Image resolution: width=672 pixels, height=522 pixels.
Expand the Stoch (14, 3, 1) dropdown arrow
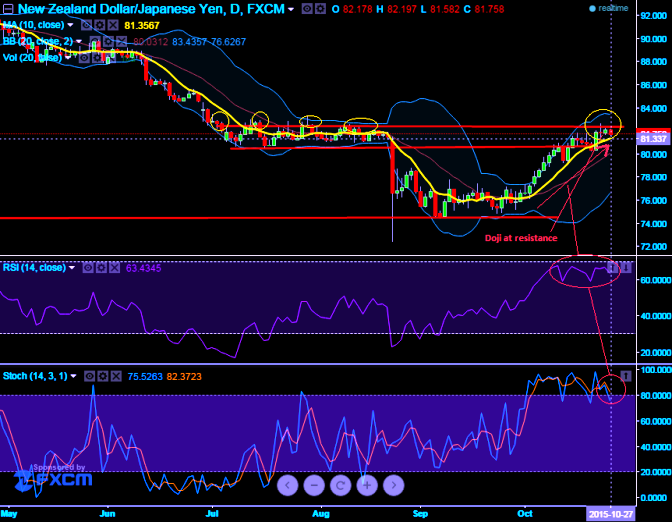point(73,376)
